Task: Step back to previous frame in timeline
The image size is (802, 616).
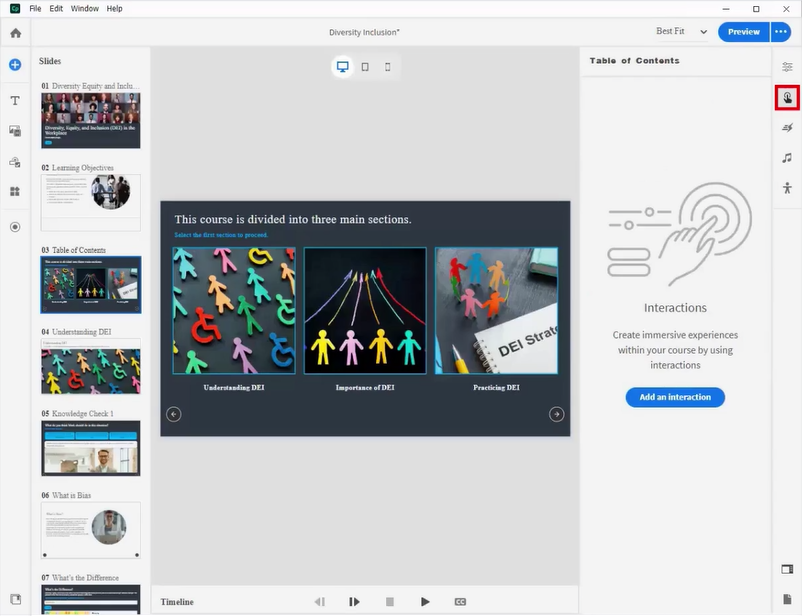Action: 320,602
